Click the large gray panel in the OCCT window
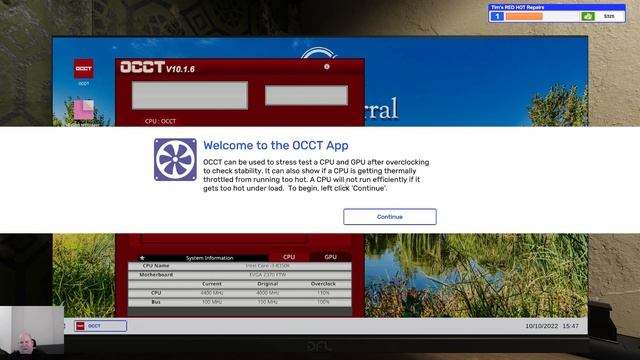The height and width of the screenshot is (360, 640). click(x=190, y=95)
